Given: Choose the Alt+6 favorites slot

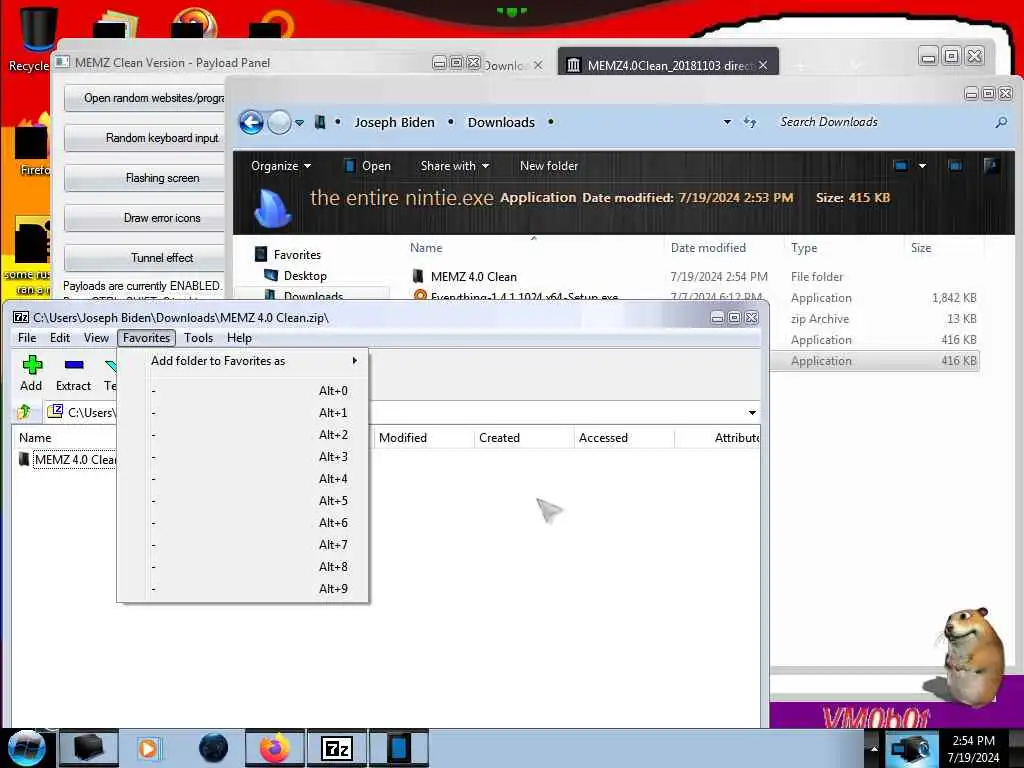Looking at the screenshot, I should coord(243,523).
